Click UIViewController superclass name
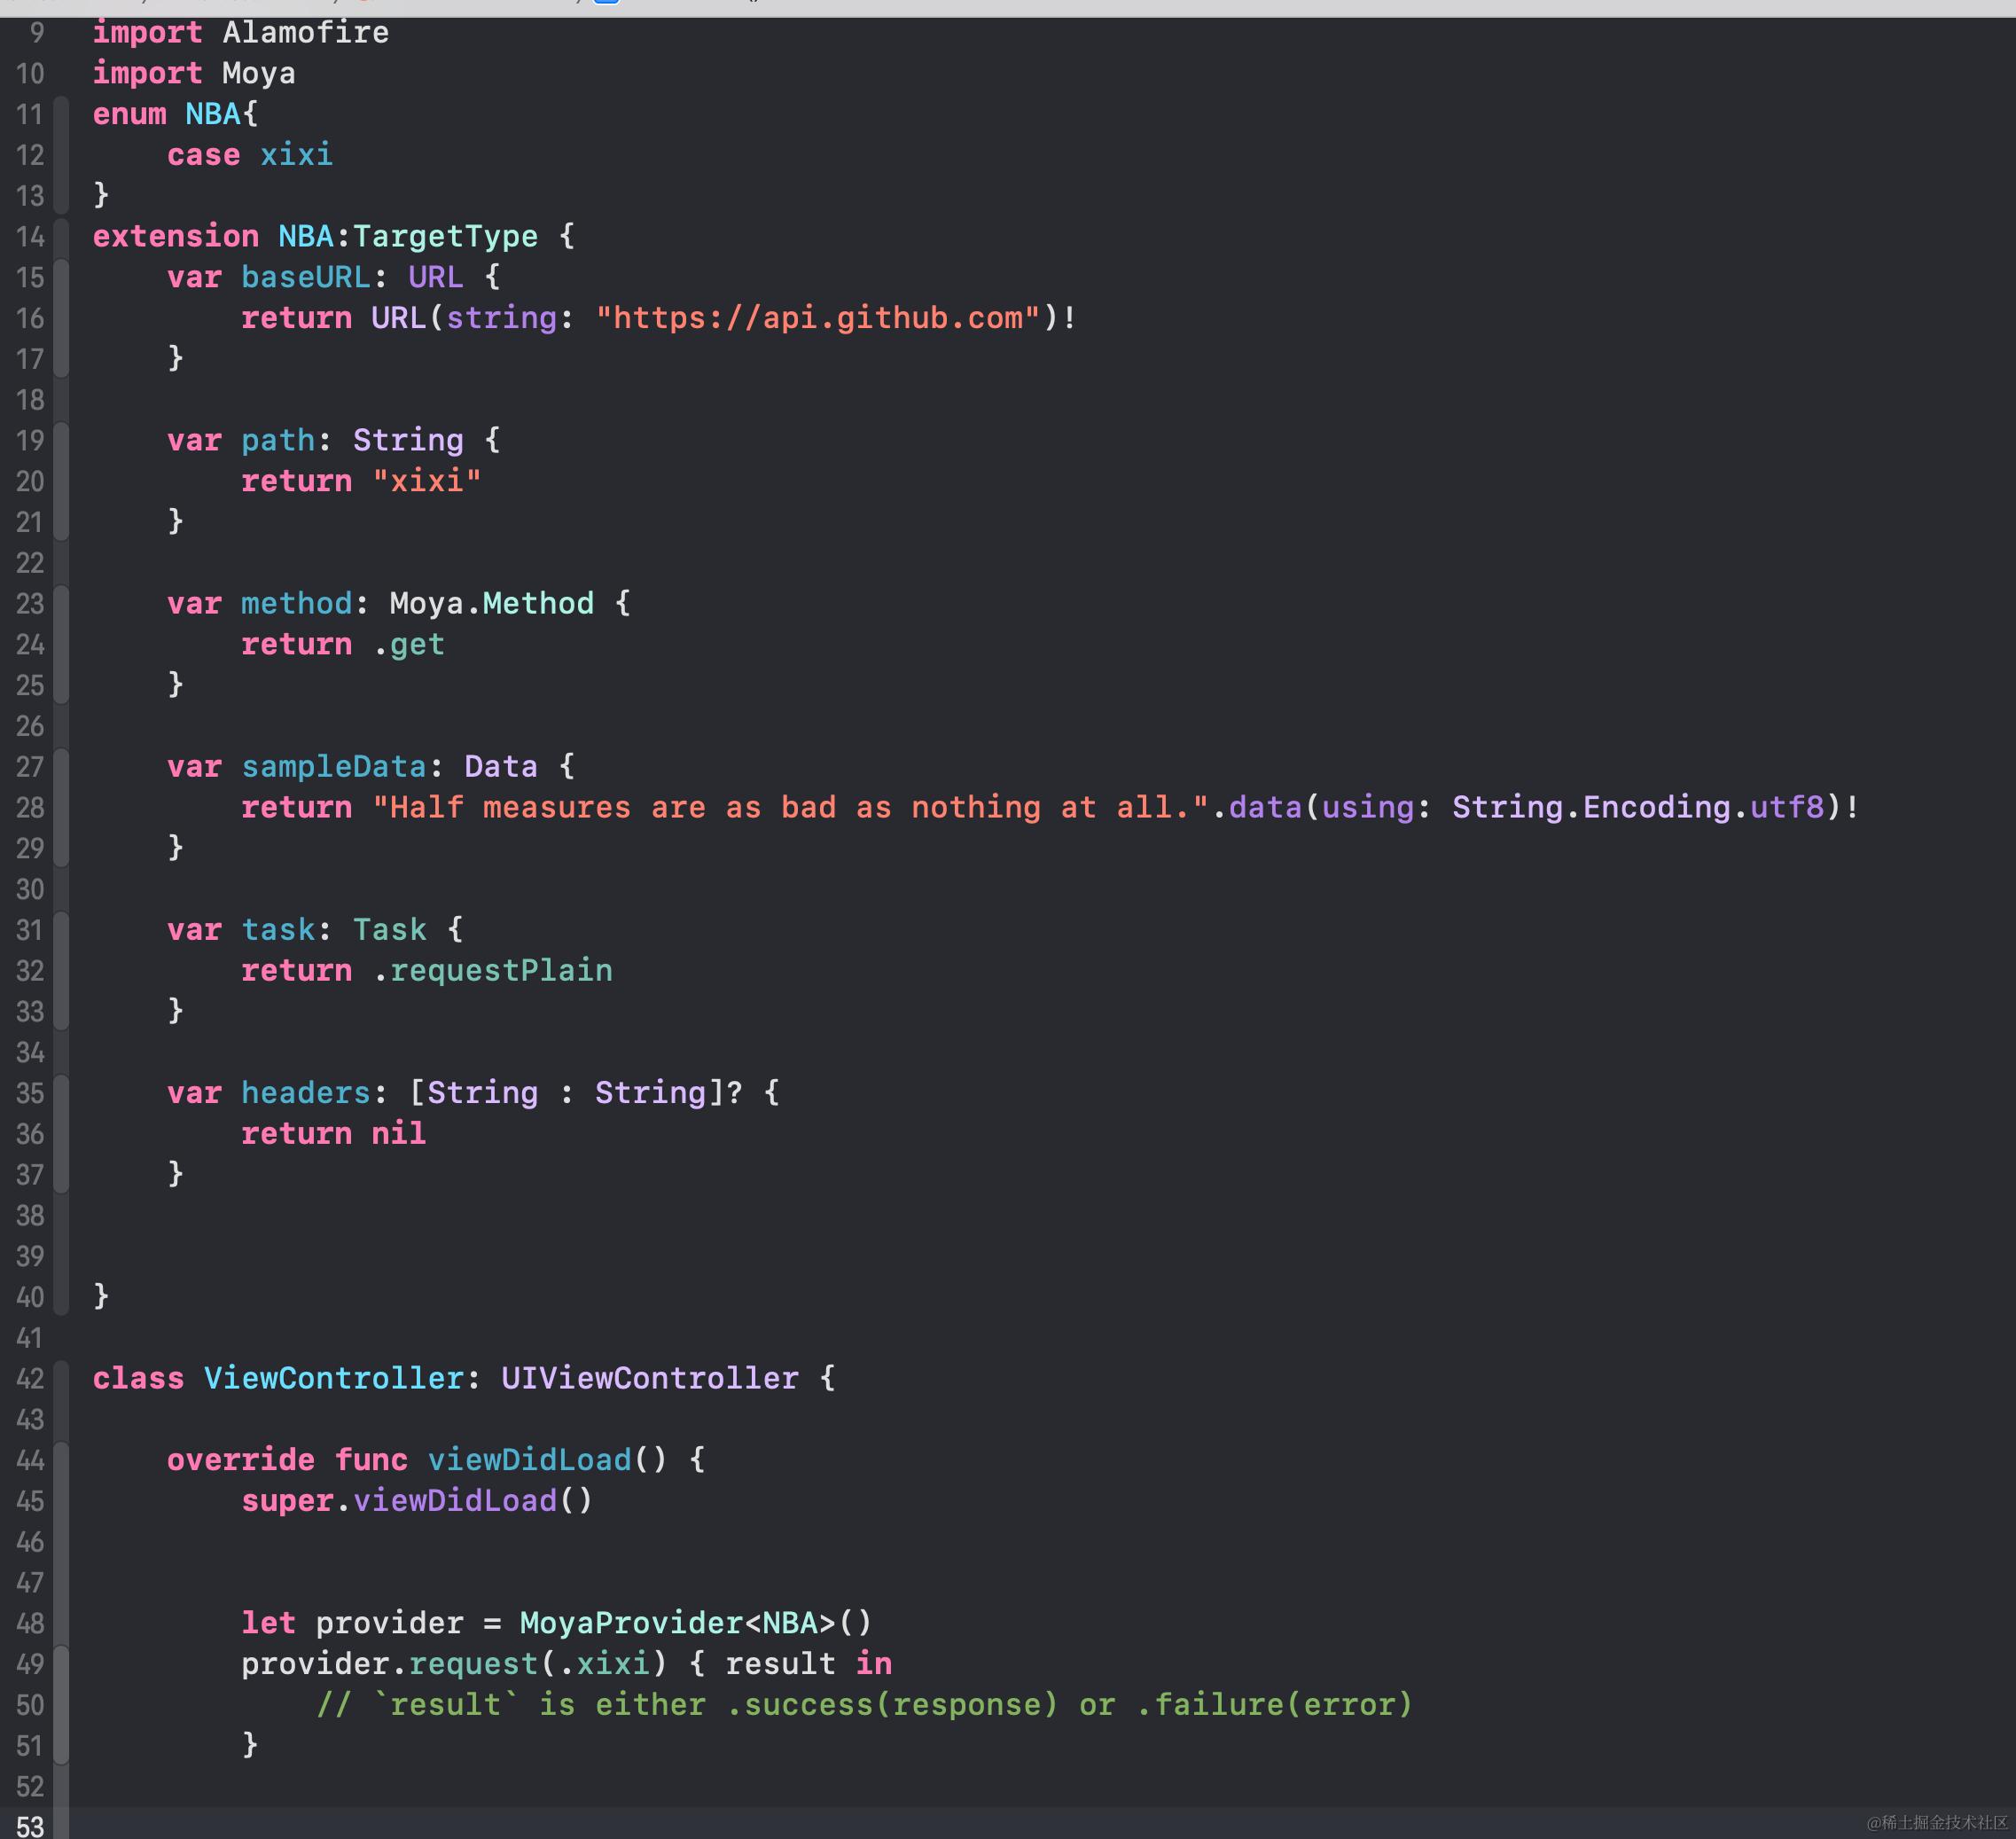This screenshot has height=1839, width=2016. click(649, 1378)
